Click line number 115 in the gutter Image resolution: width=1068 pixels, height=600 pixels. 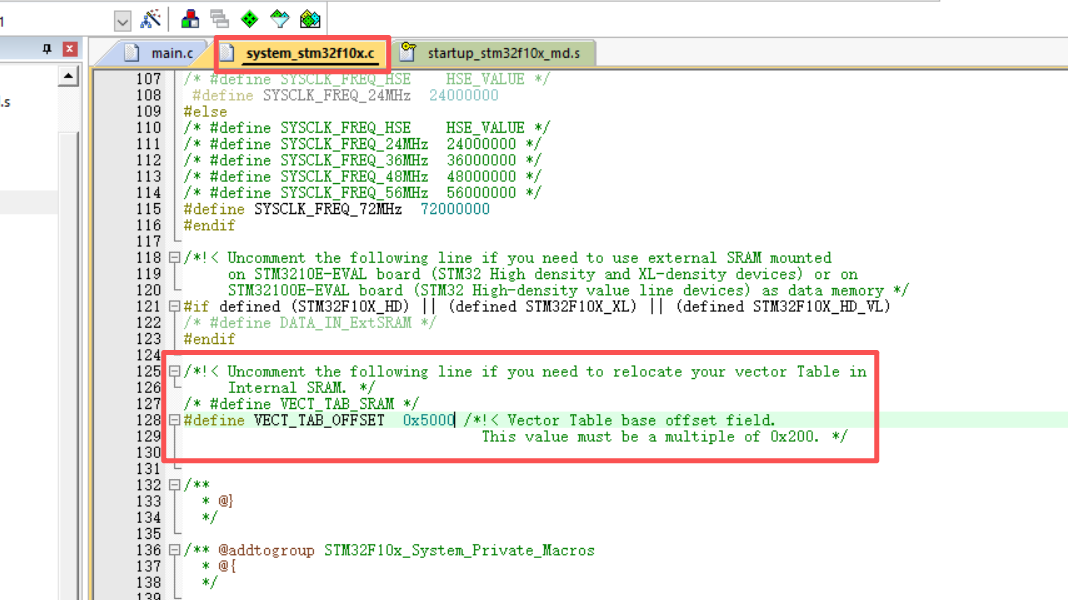pyautogui.click(x=148, y=209)
